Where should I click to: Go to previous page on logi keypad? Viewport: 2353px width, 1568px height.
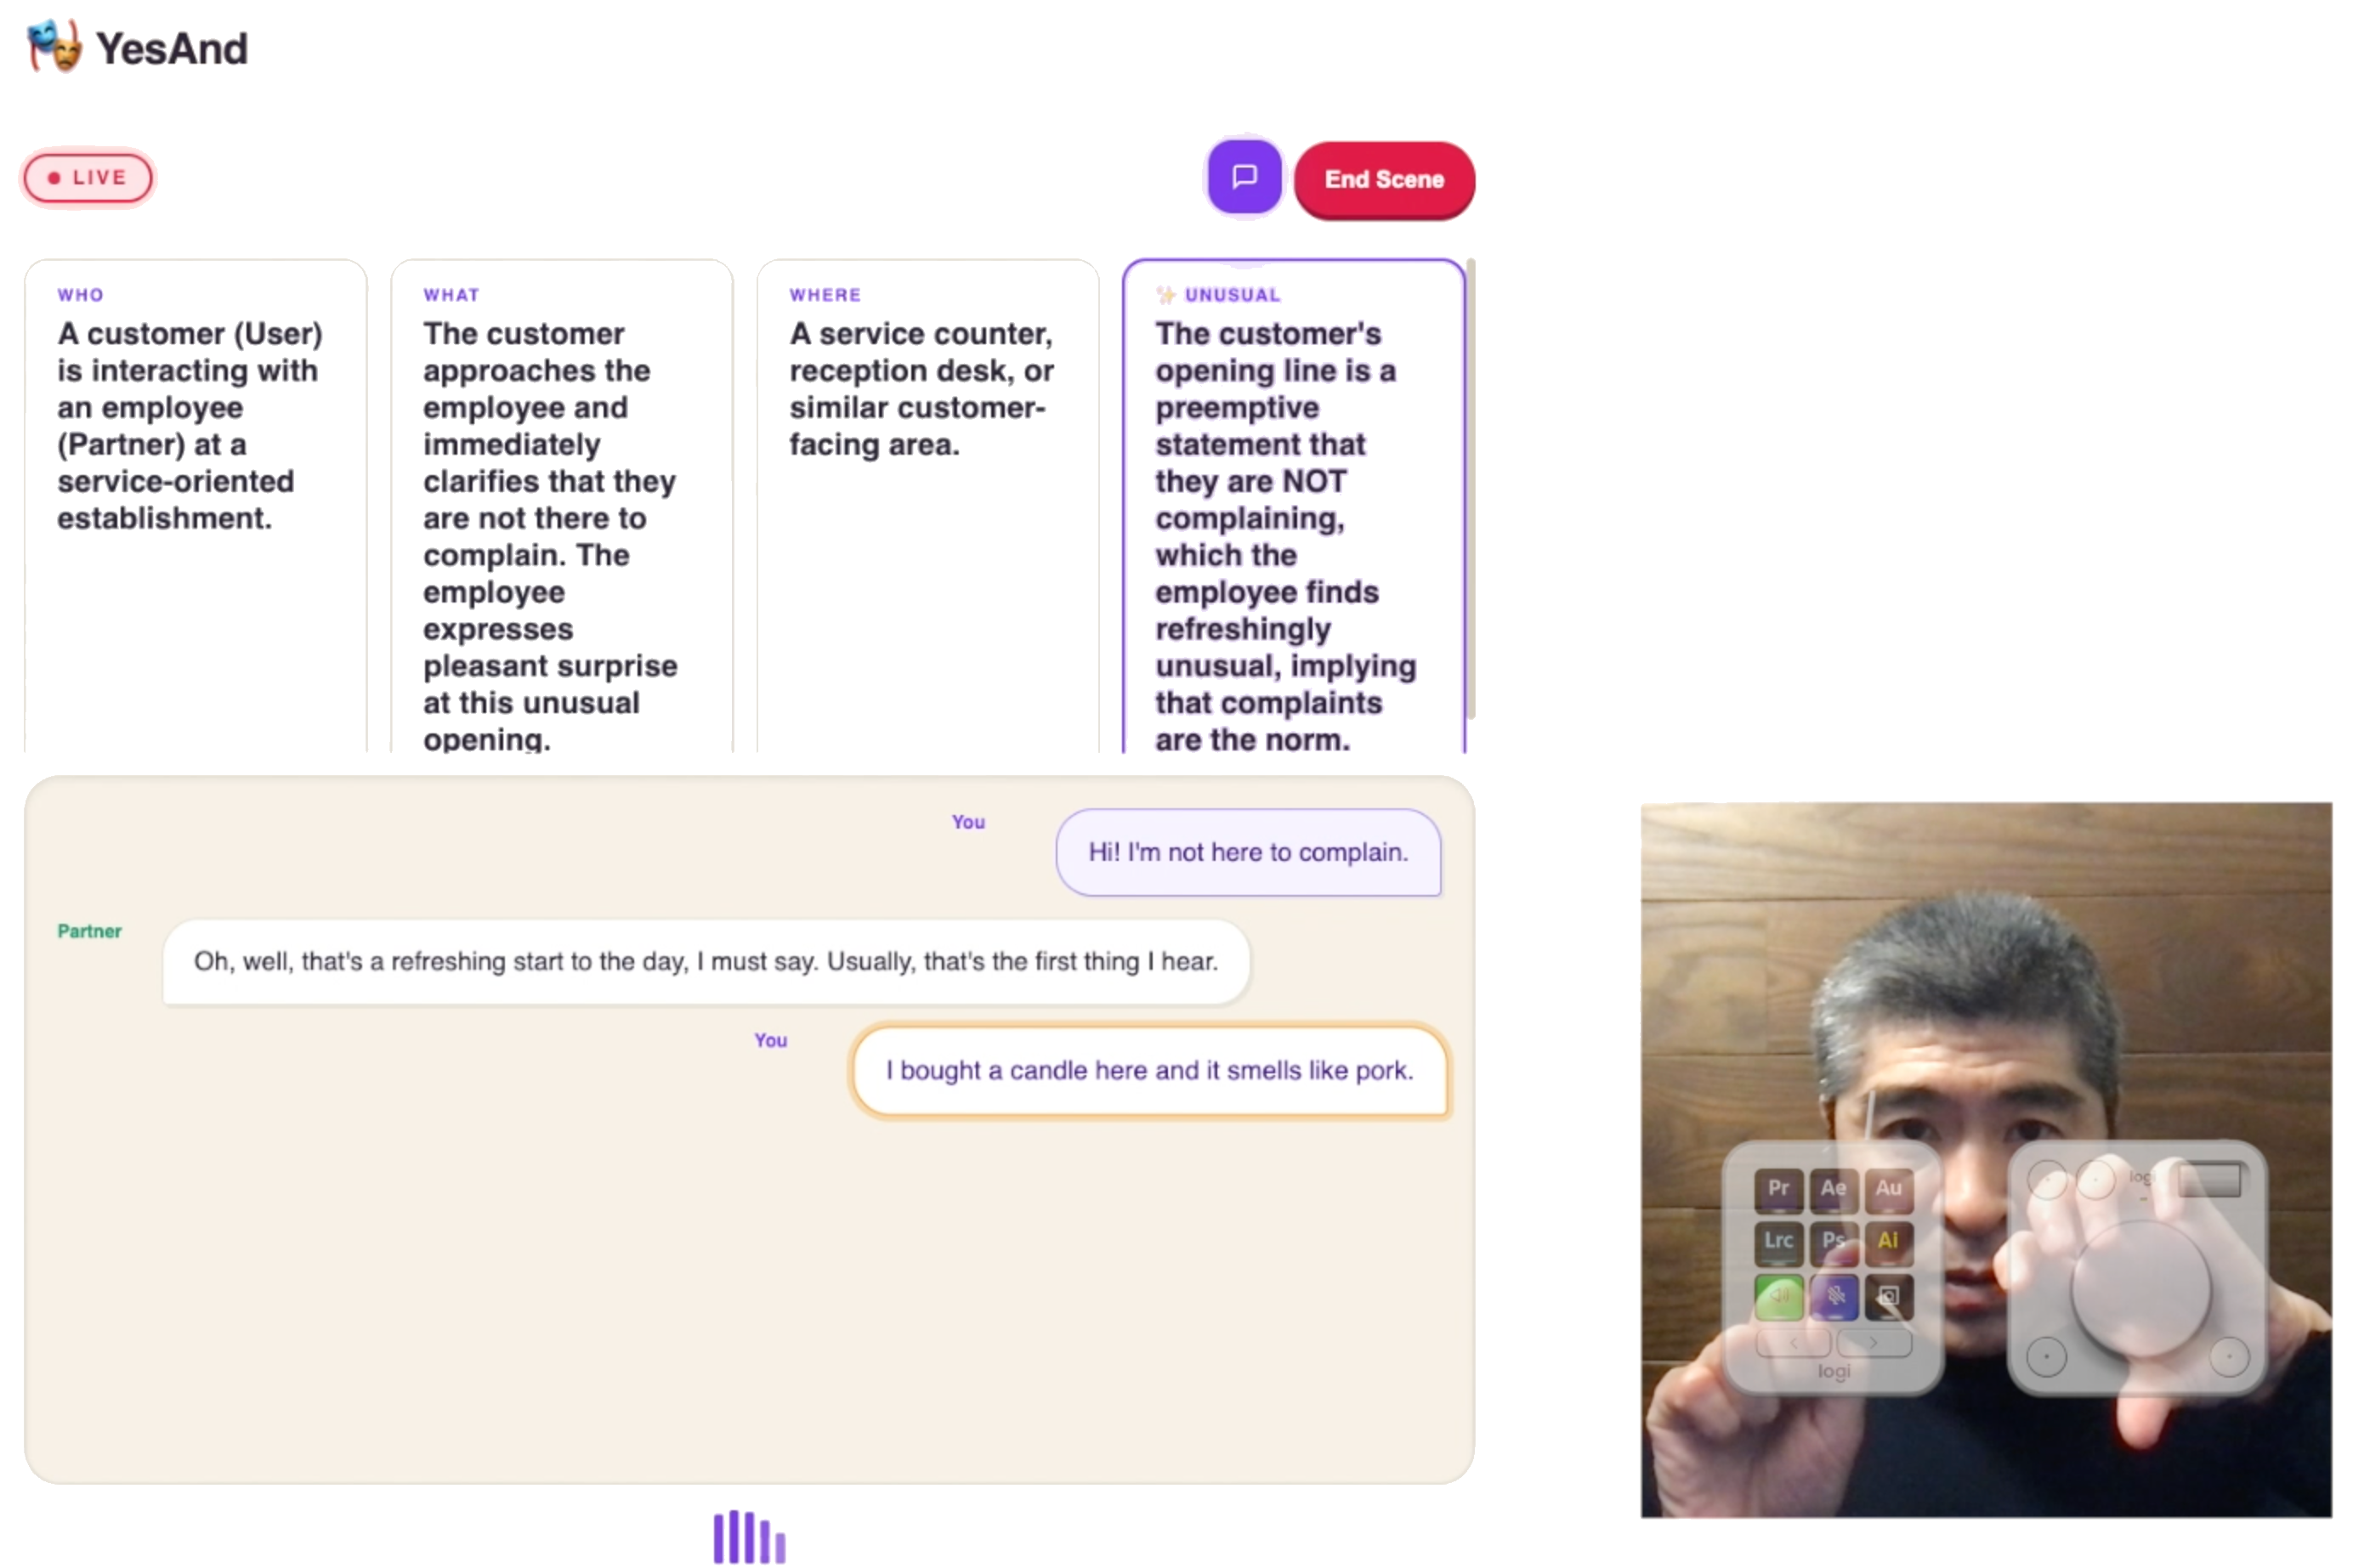click(1792, 1343)
